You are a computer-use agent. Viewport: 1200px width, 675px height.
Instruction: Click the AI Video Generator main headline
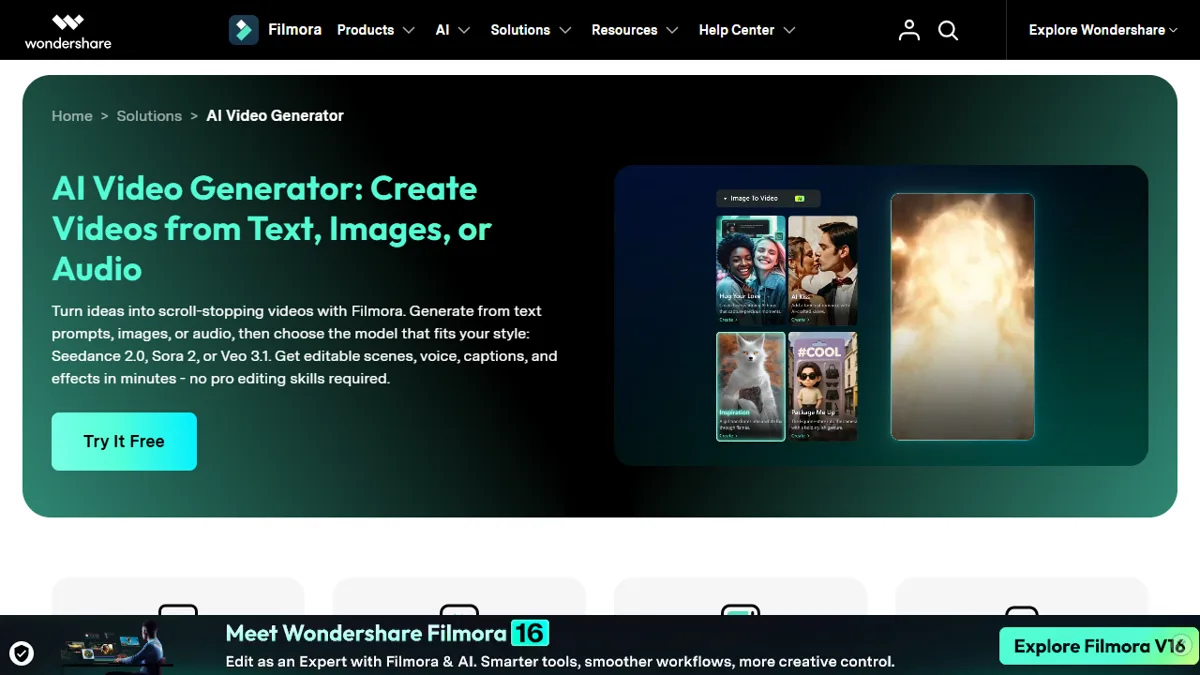point(272,228)
